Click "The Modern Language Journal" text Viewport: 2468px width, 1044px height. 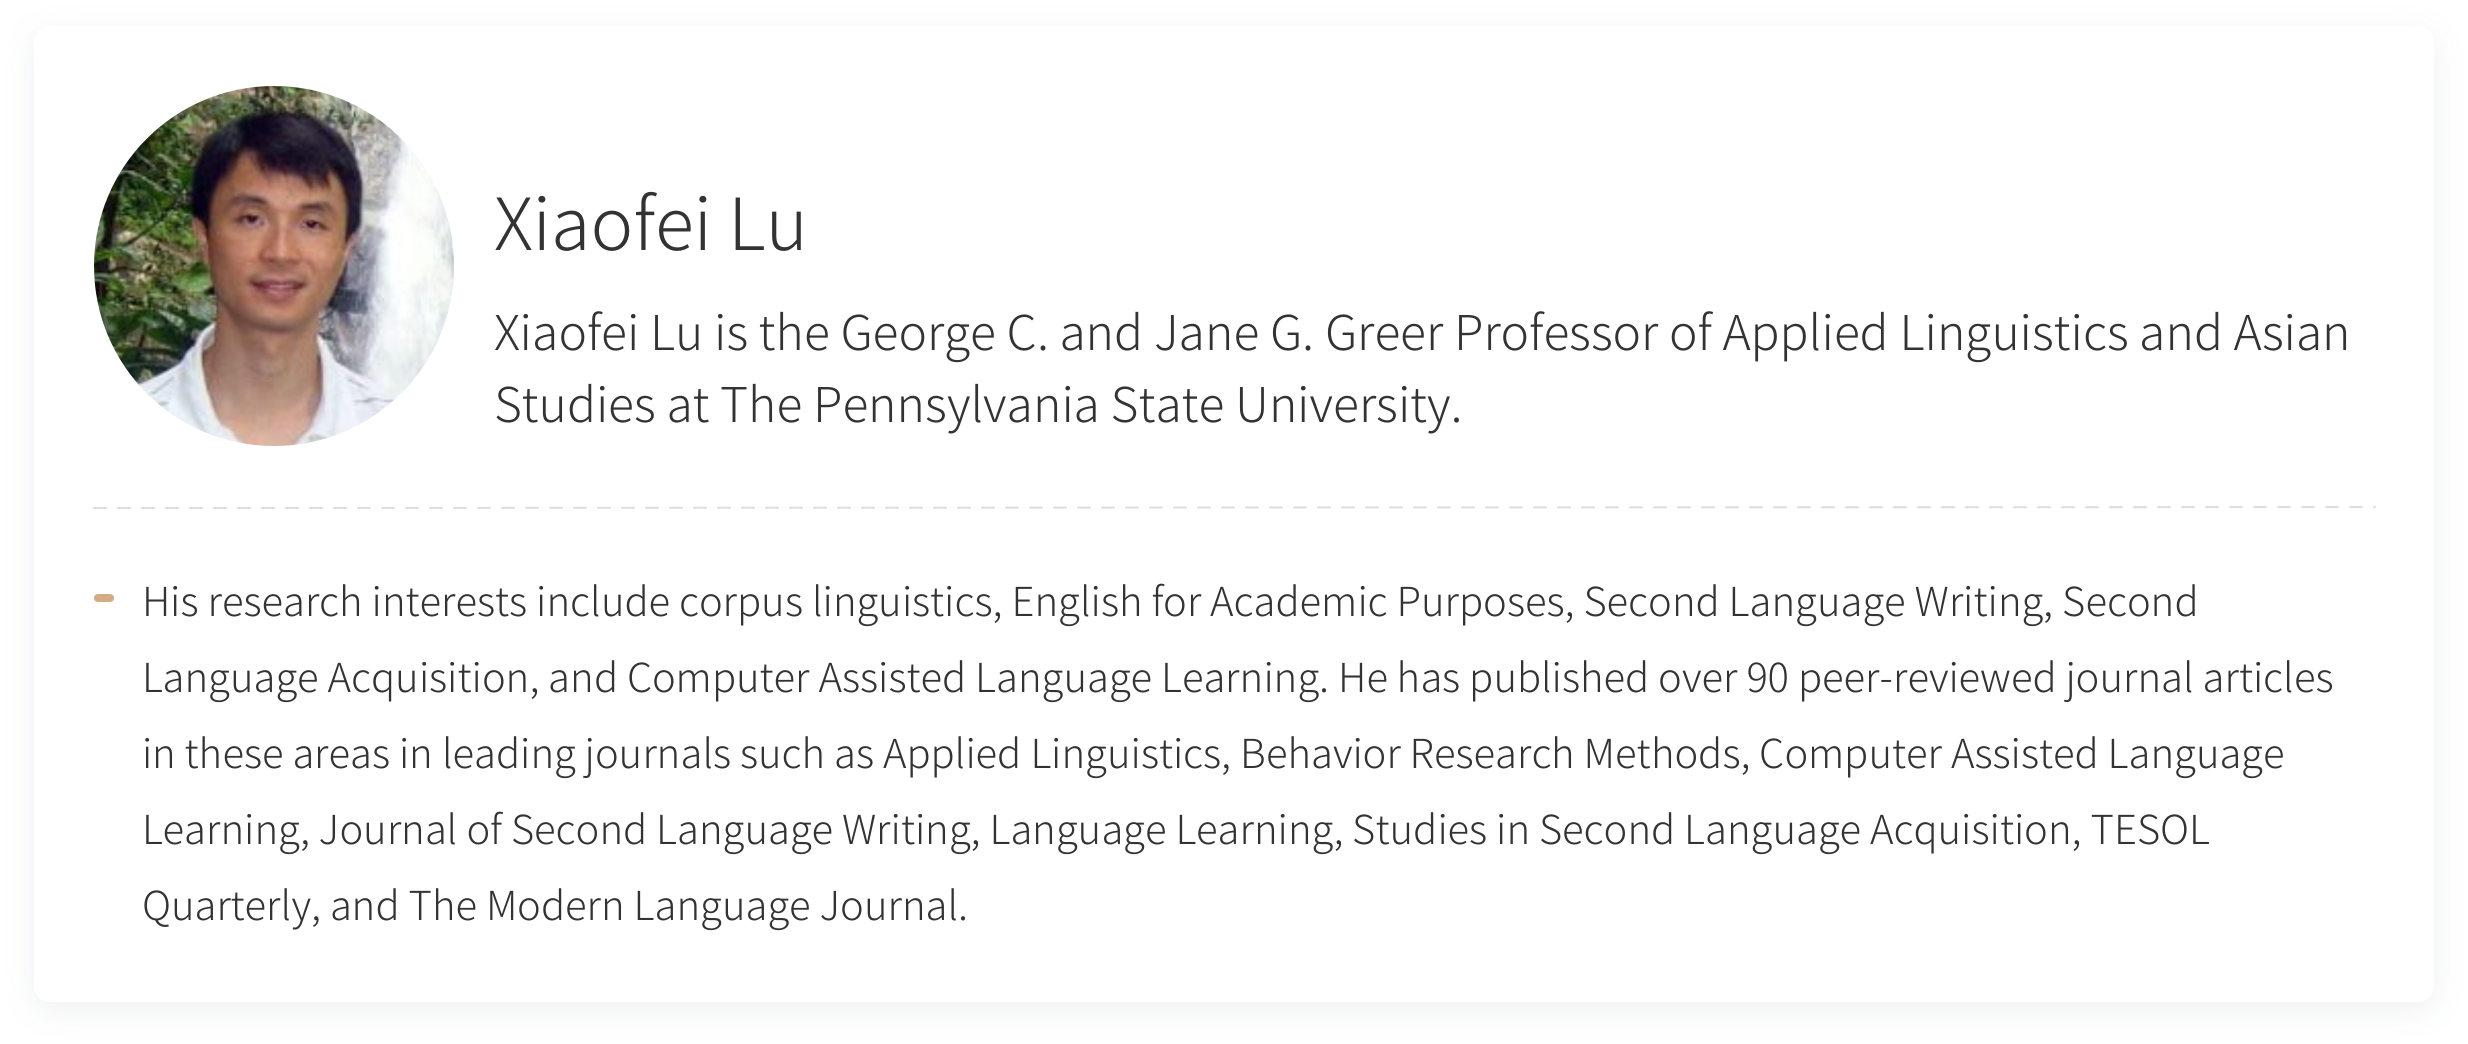click(x=684, y=906)
